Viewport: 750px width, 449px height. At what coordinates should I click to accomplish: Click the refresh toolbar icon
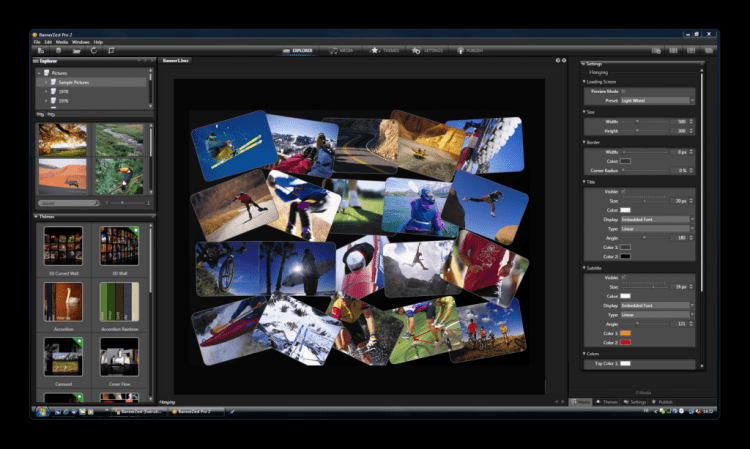coord(93,49)
